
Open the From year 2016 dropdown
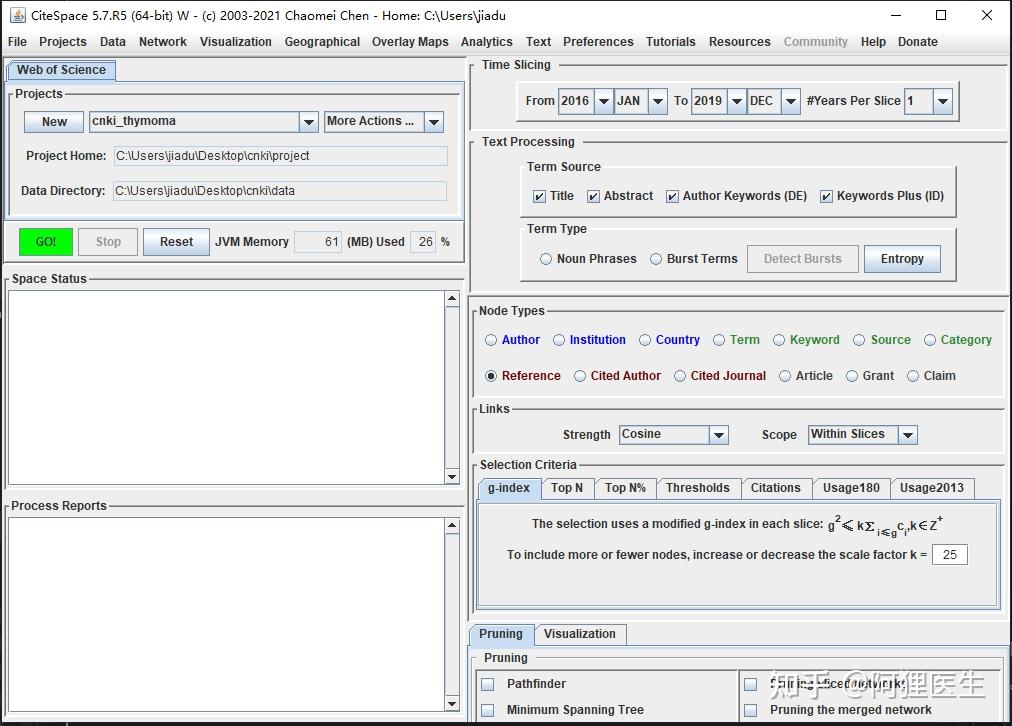pos(603,101)
